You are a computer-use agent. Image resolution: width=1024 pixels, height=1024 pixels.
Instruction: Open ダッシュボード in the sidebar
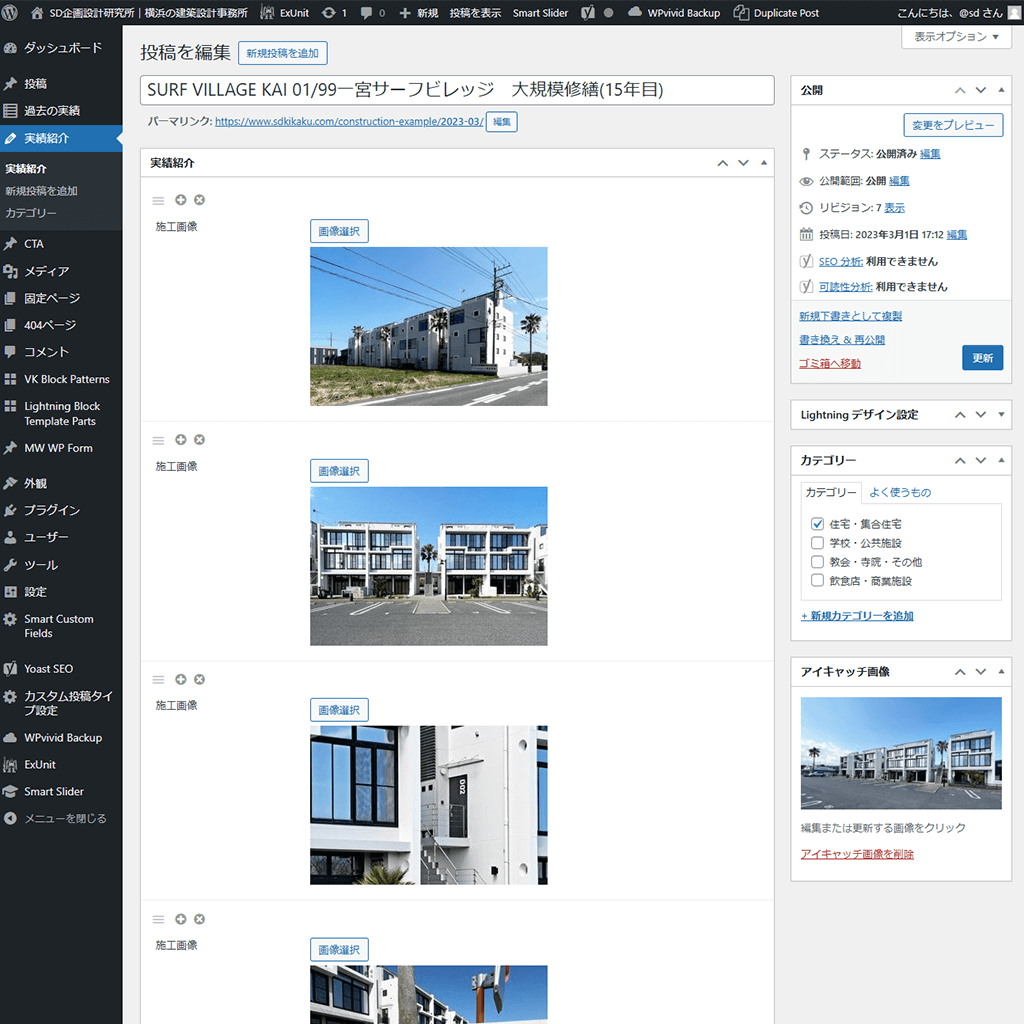tap(61, 48)
